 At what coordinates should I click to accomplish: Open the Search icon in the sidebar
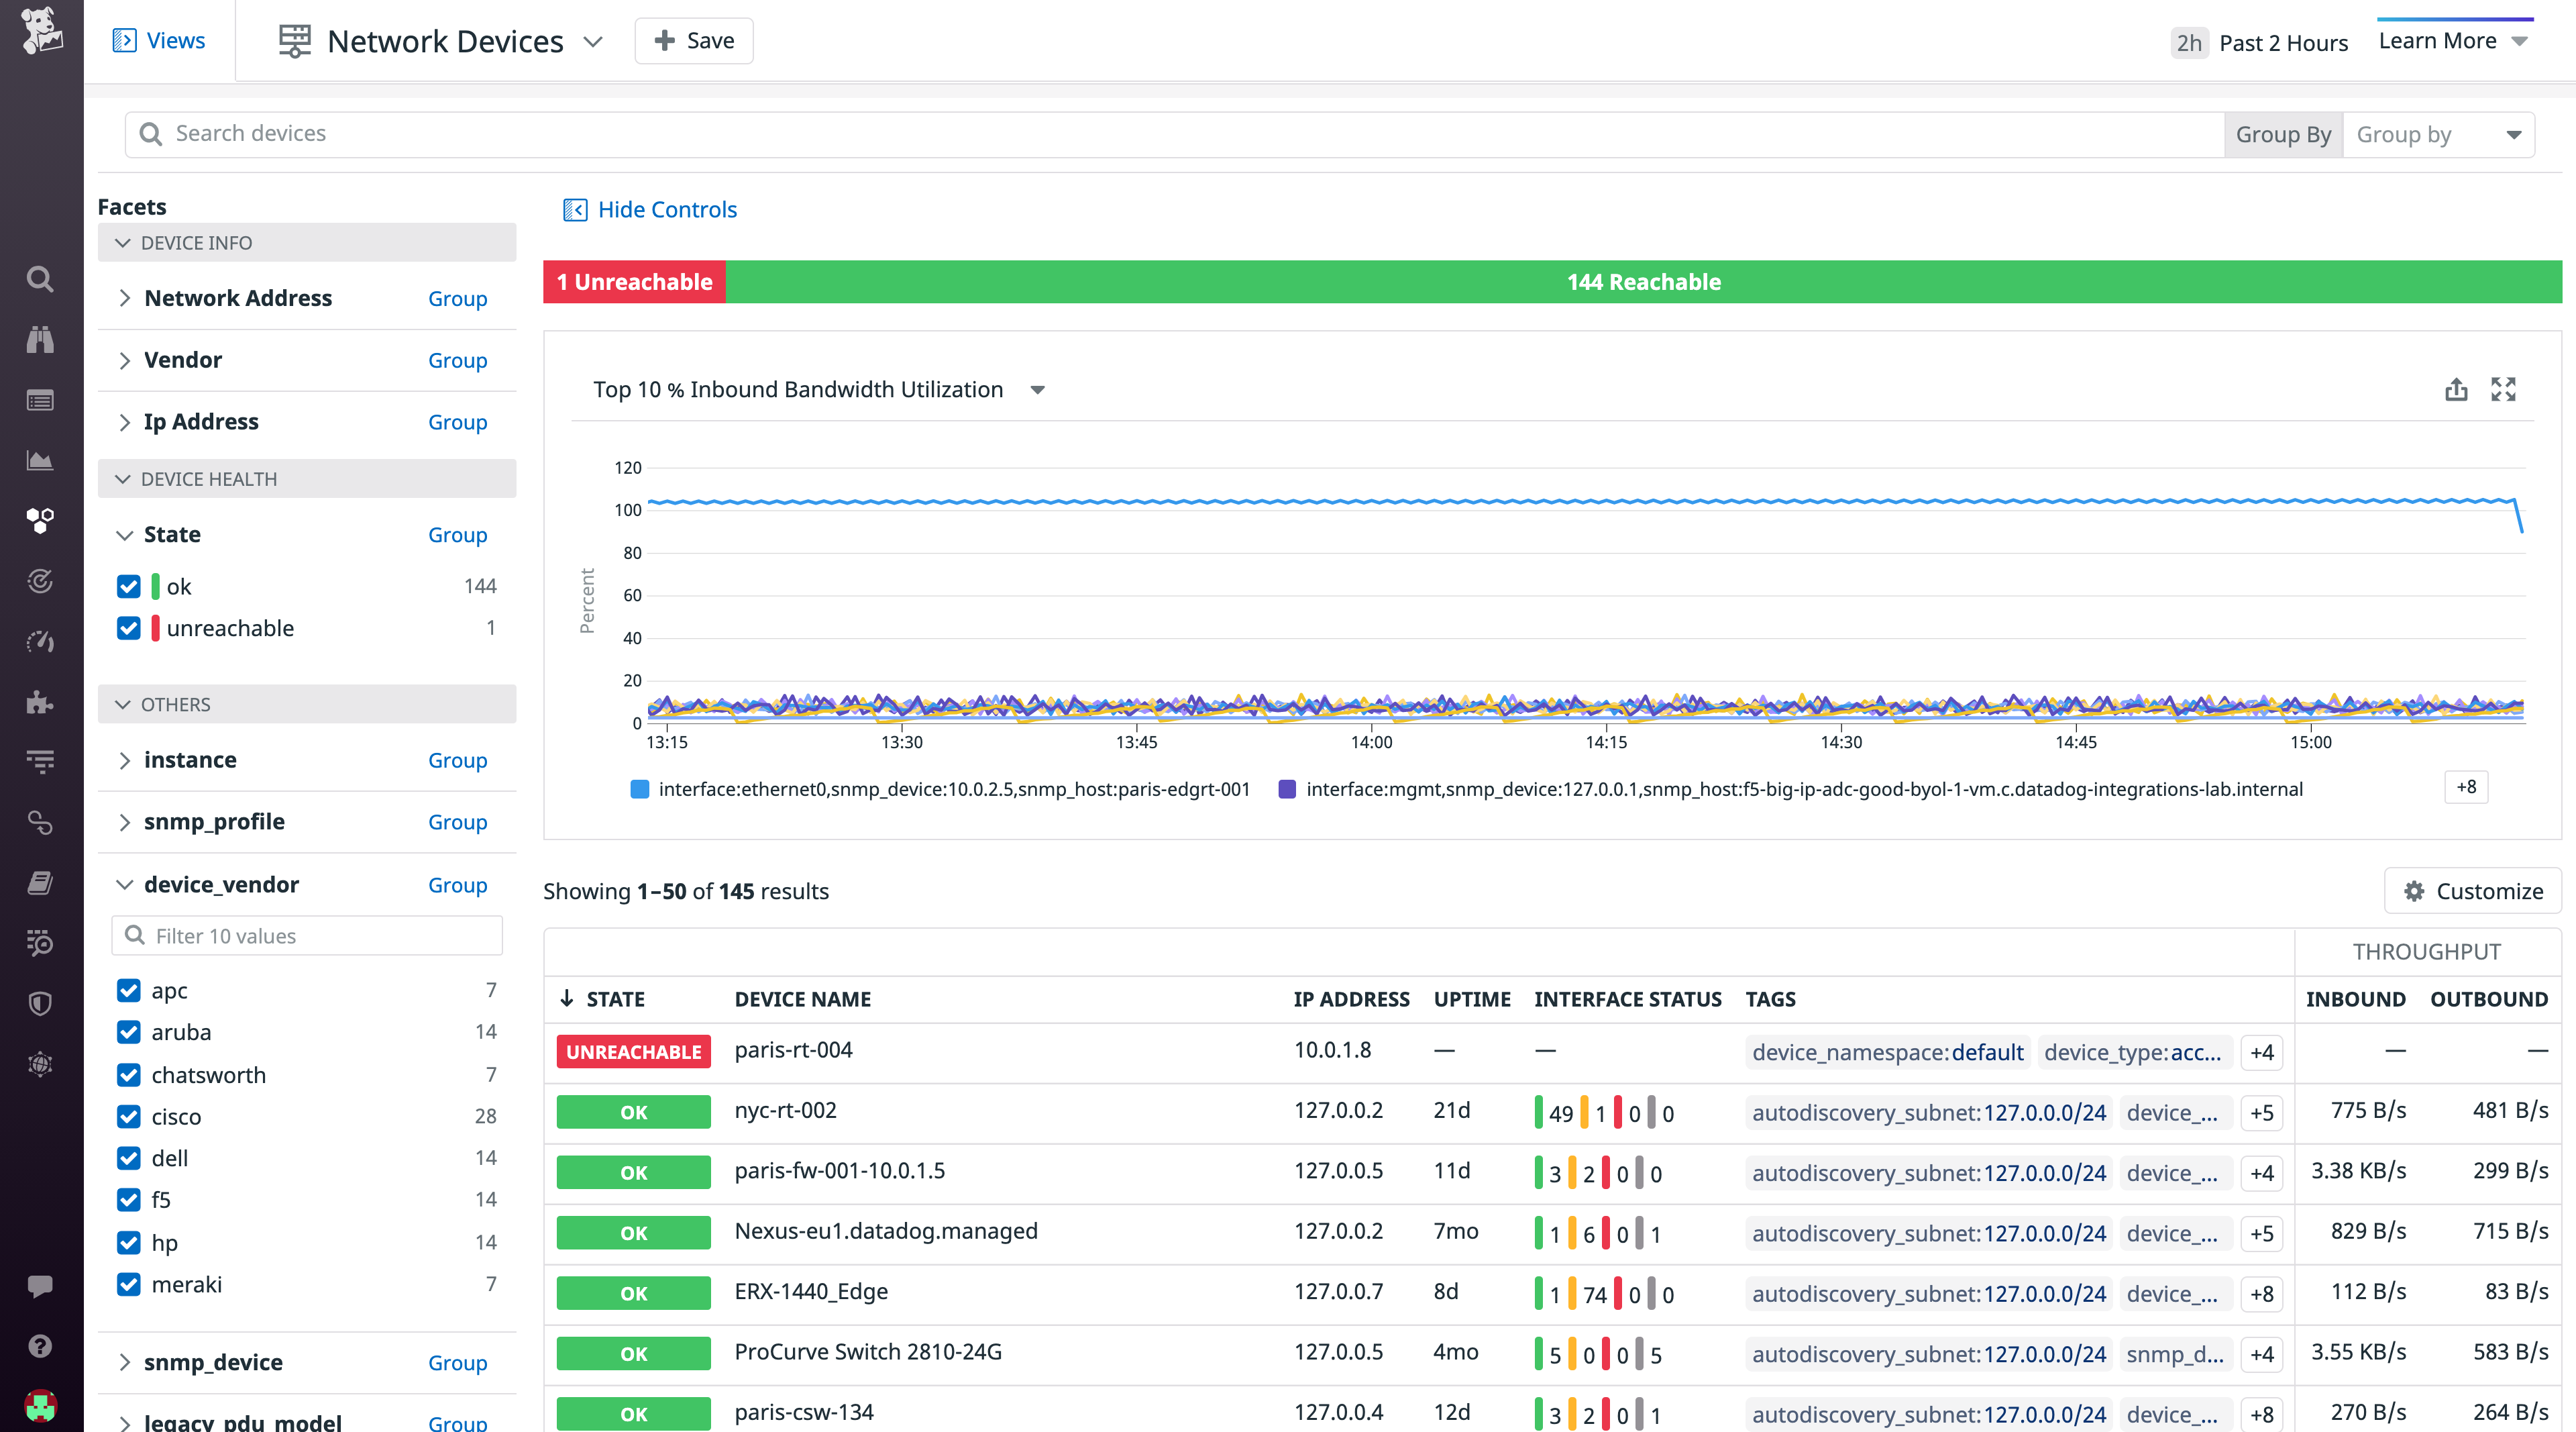coord(40,279)
